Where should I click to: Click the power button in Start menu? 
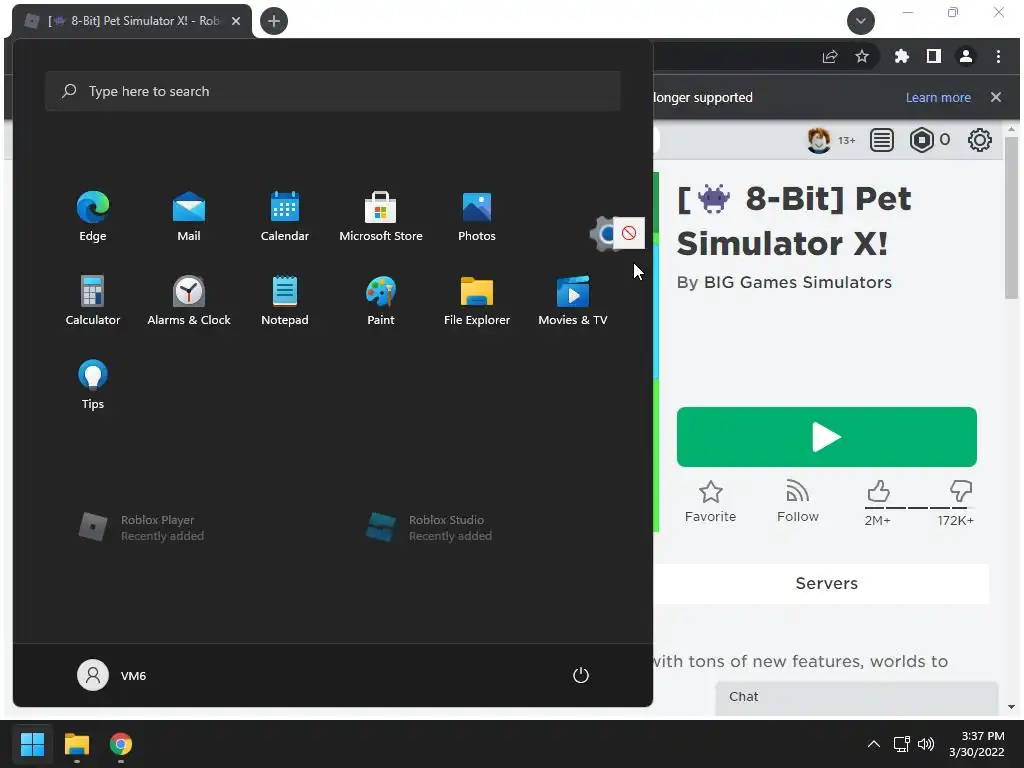point(581,675)
